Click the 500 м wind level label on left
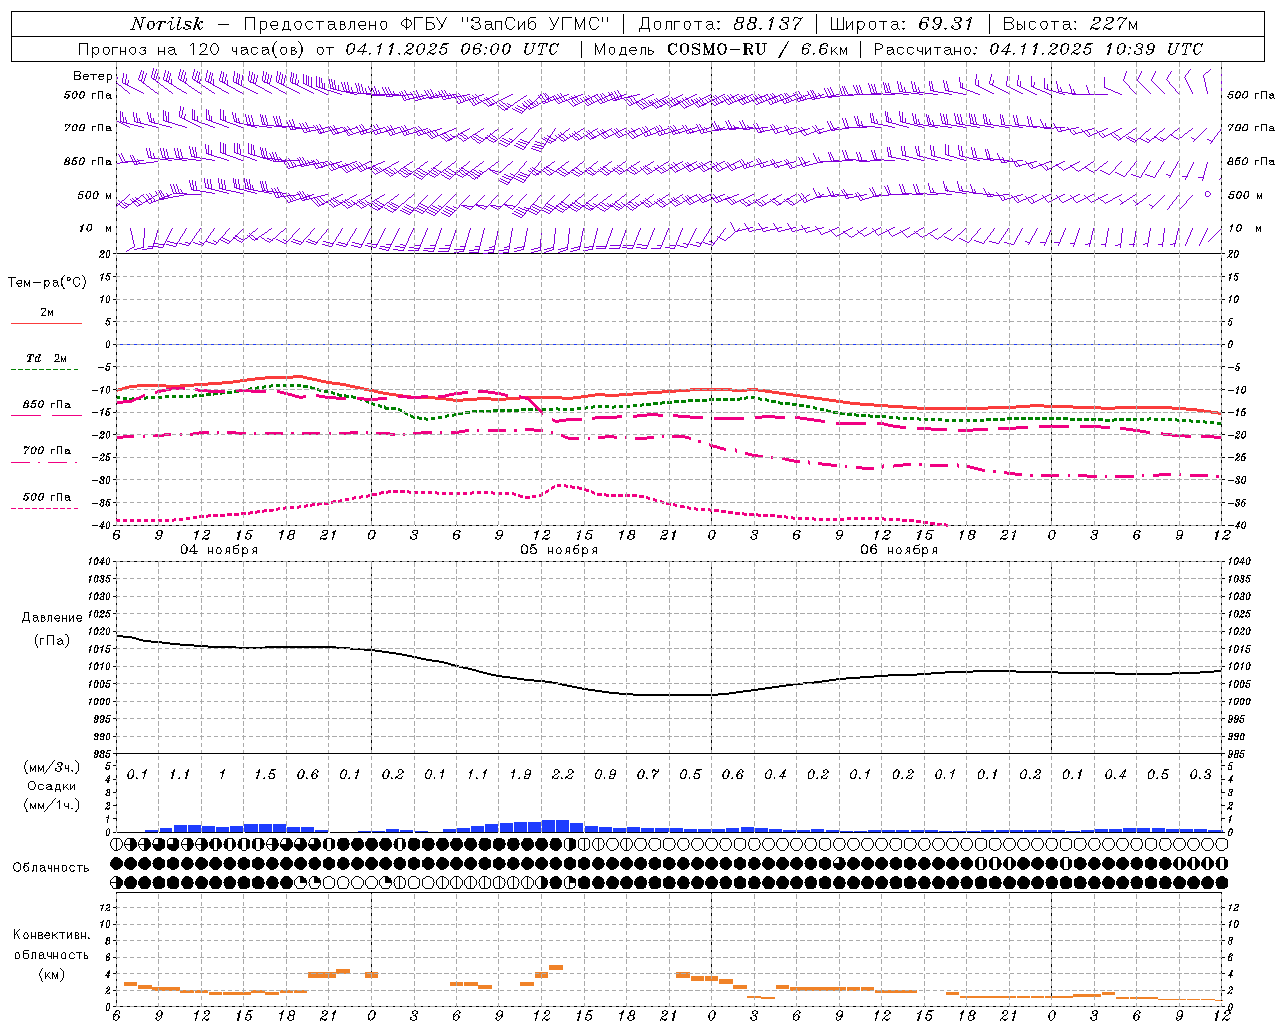The width and height of the screenshot is (1280, 1024). click(95, 196)
